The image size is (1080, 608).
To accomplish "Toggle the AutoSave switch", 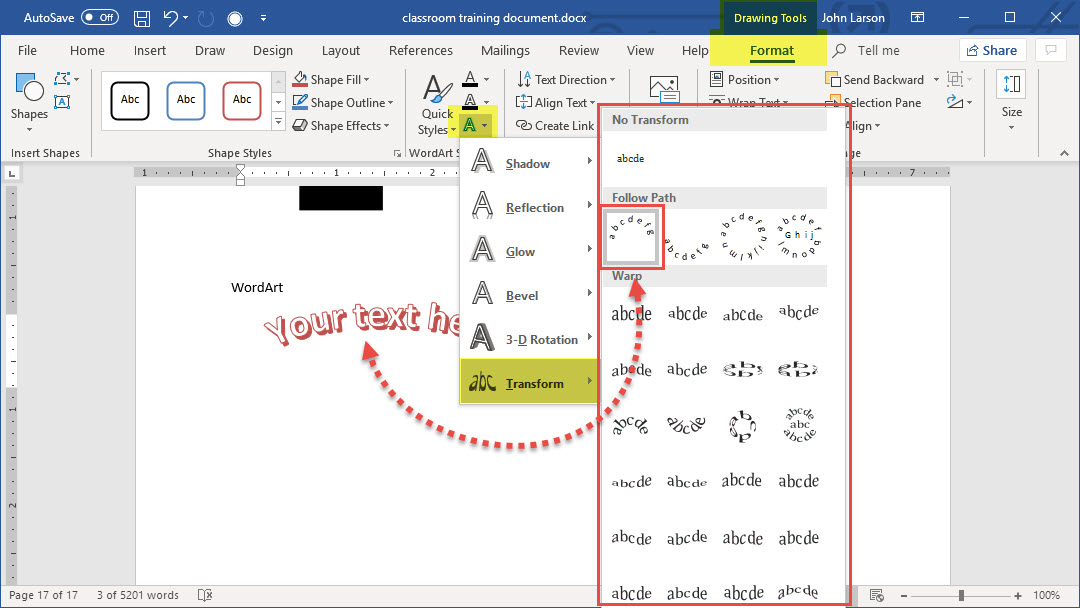I will pyautogui.click(x=99, y=18).
